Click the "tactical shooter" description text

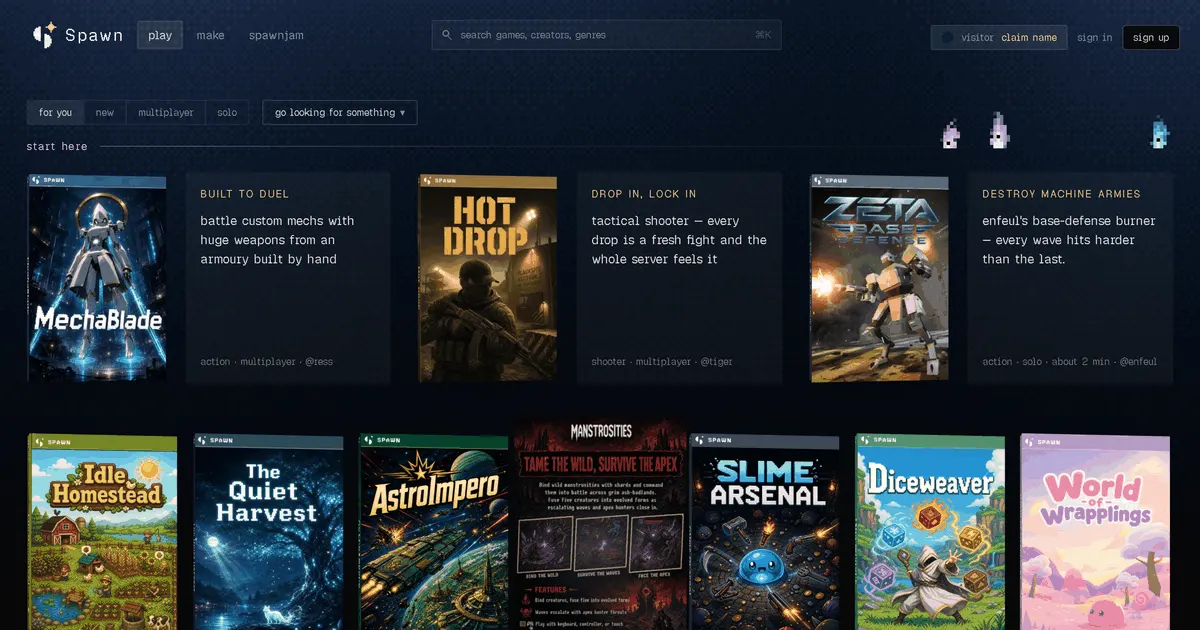click(679, 240)
